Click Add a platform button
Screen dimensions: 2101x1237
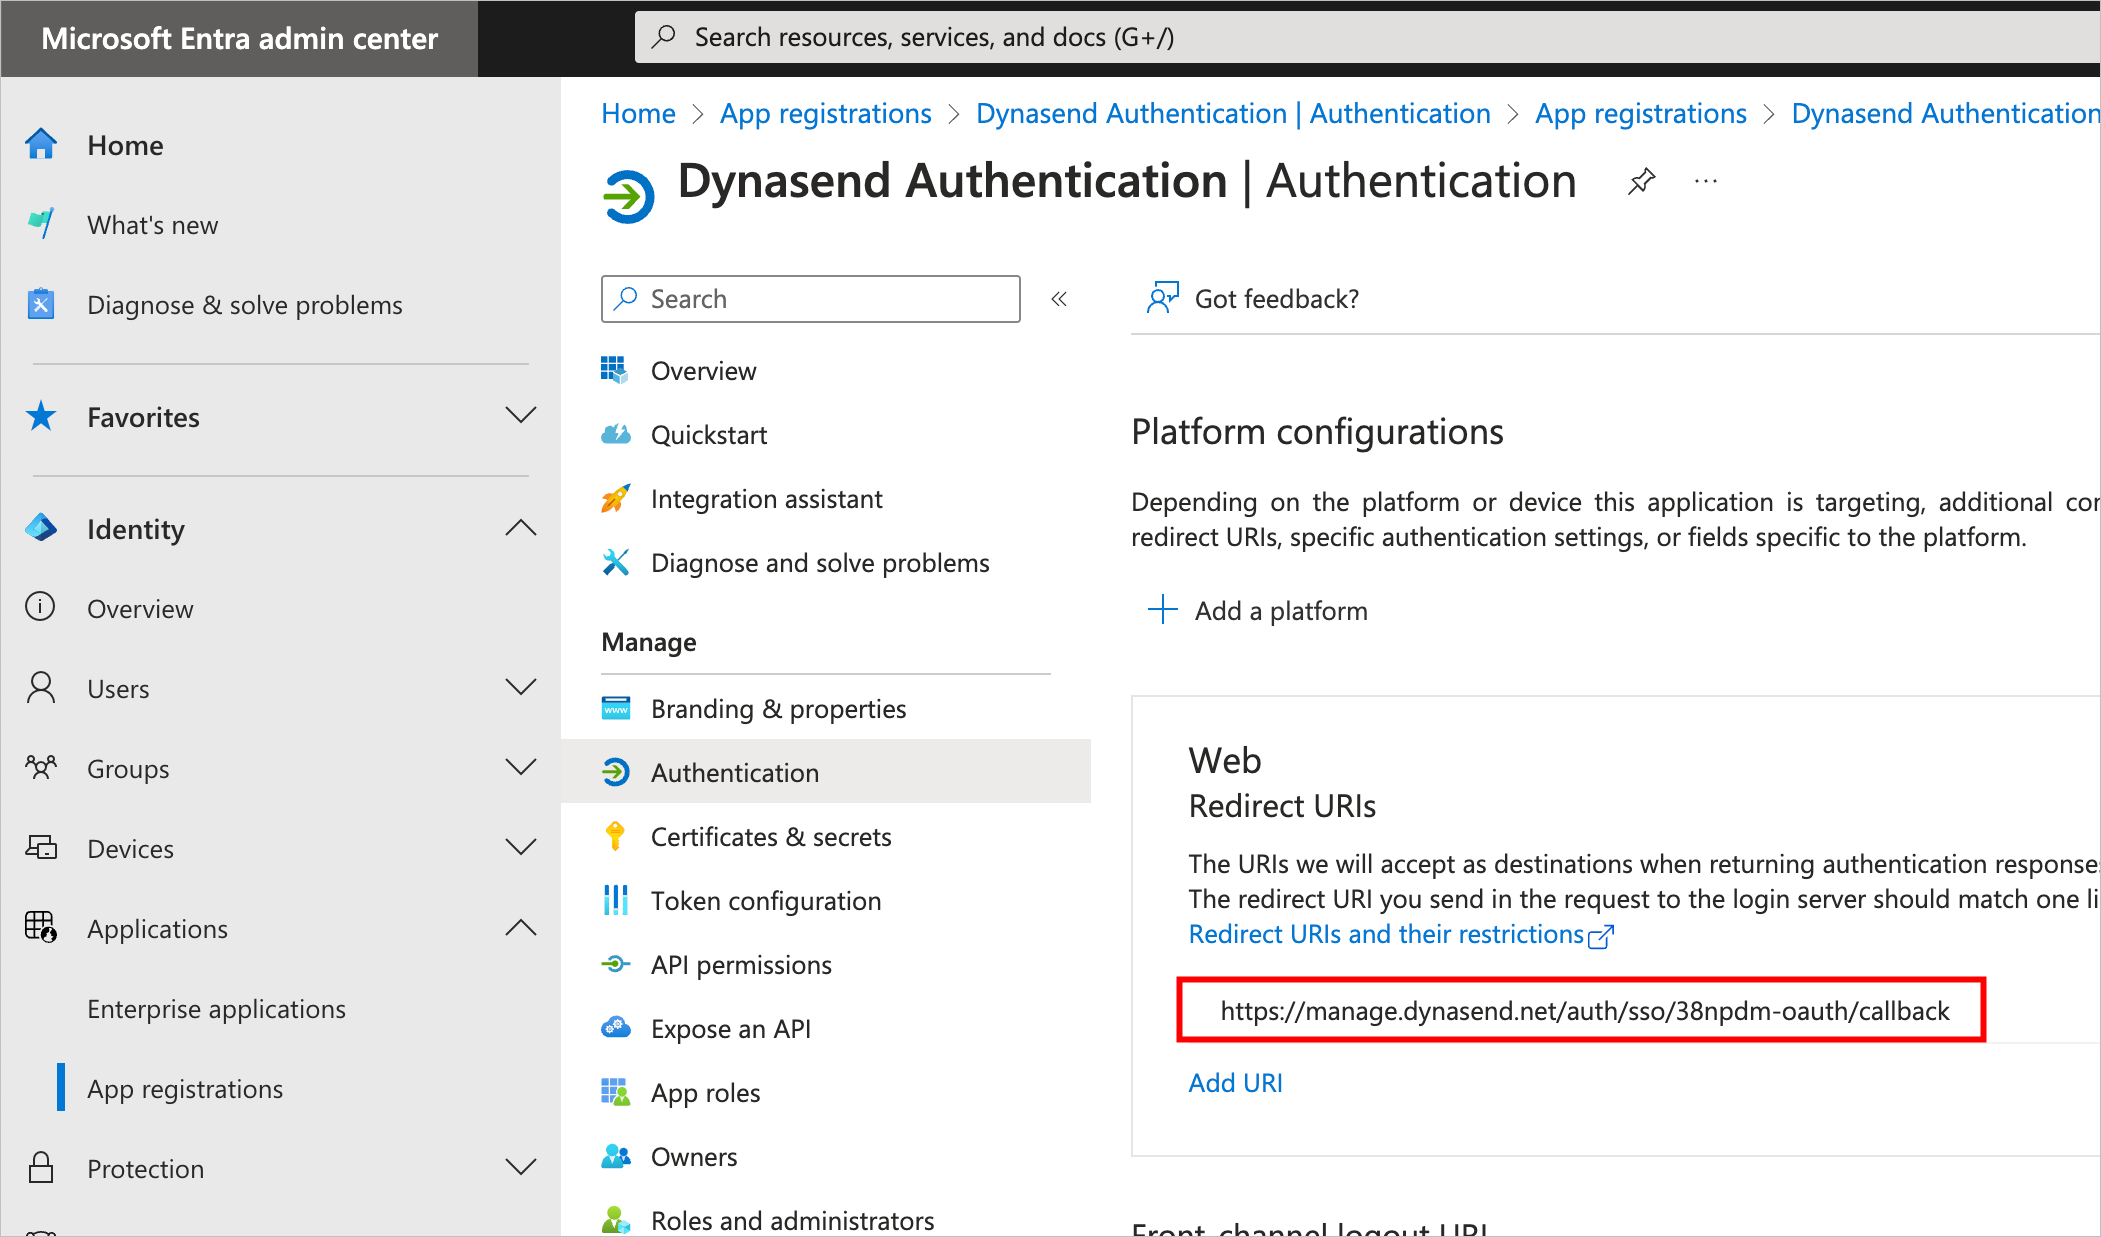coord(1257,610)
